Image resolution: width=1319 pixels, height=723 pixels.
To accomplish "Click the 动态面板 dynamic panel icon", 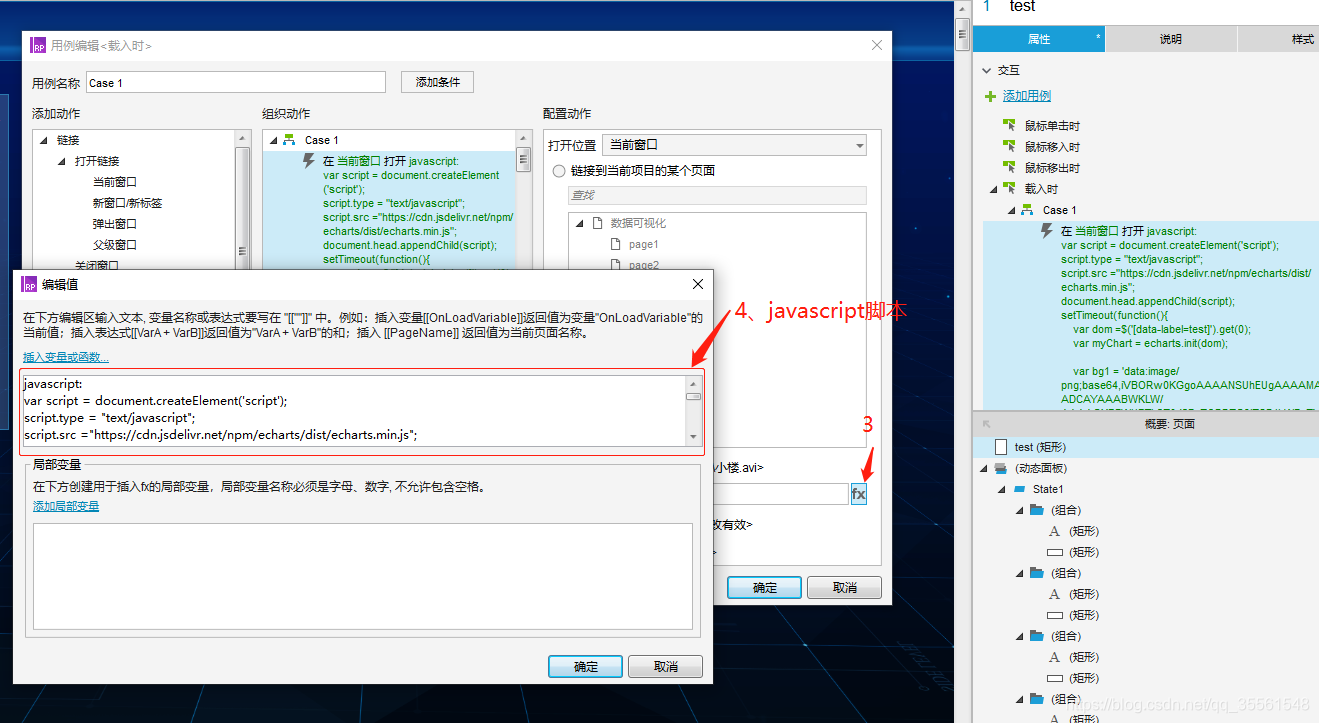I will click(x=1001, y=469).
